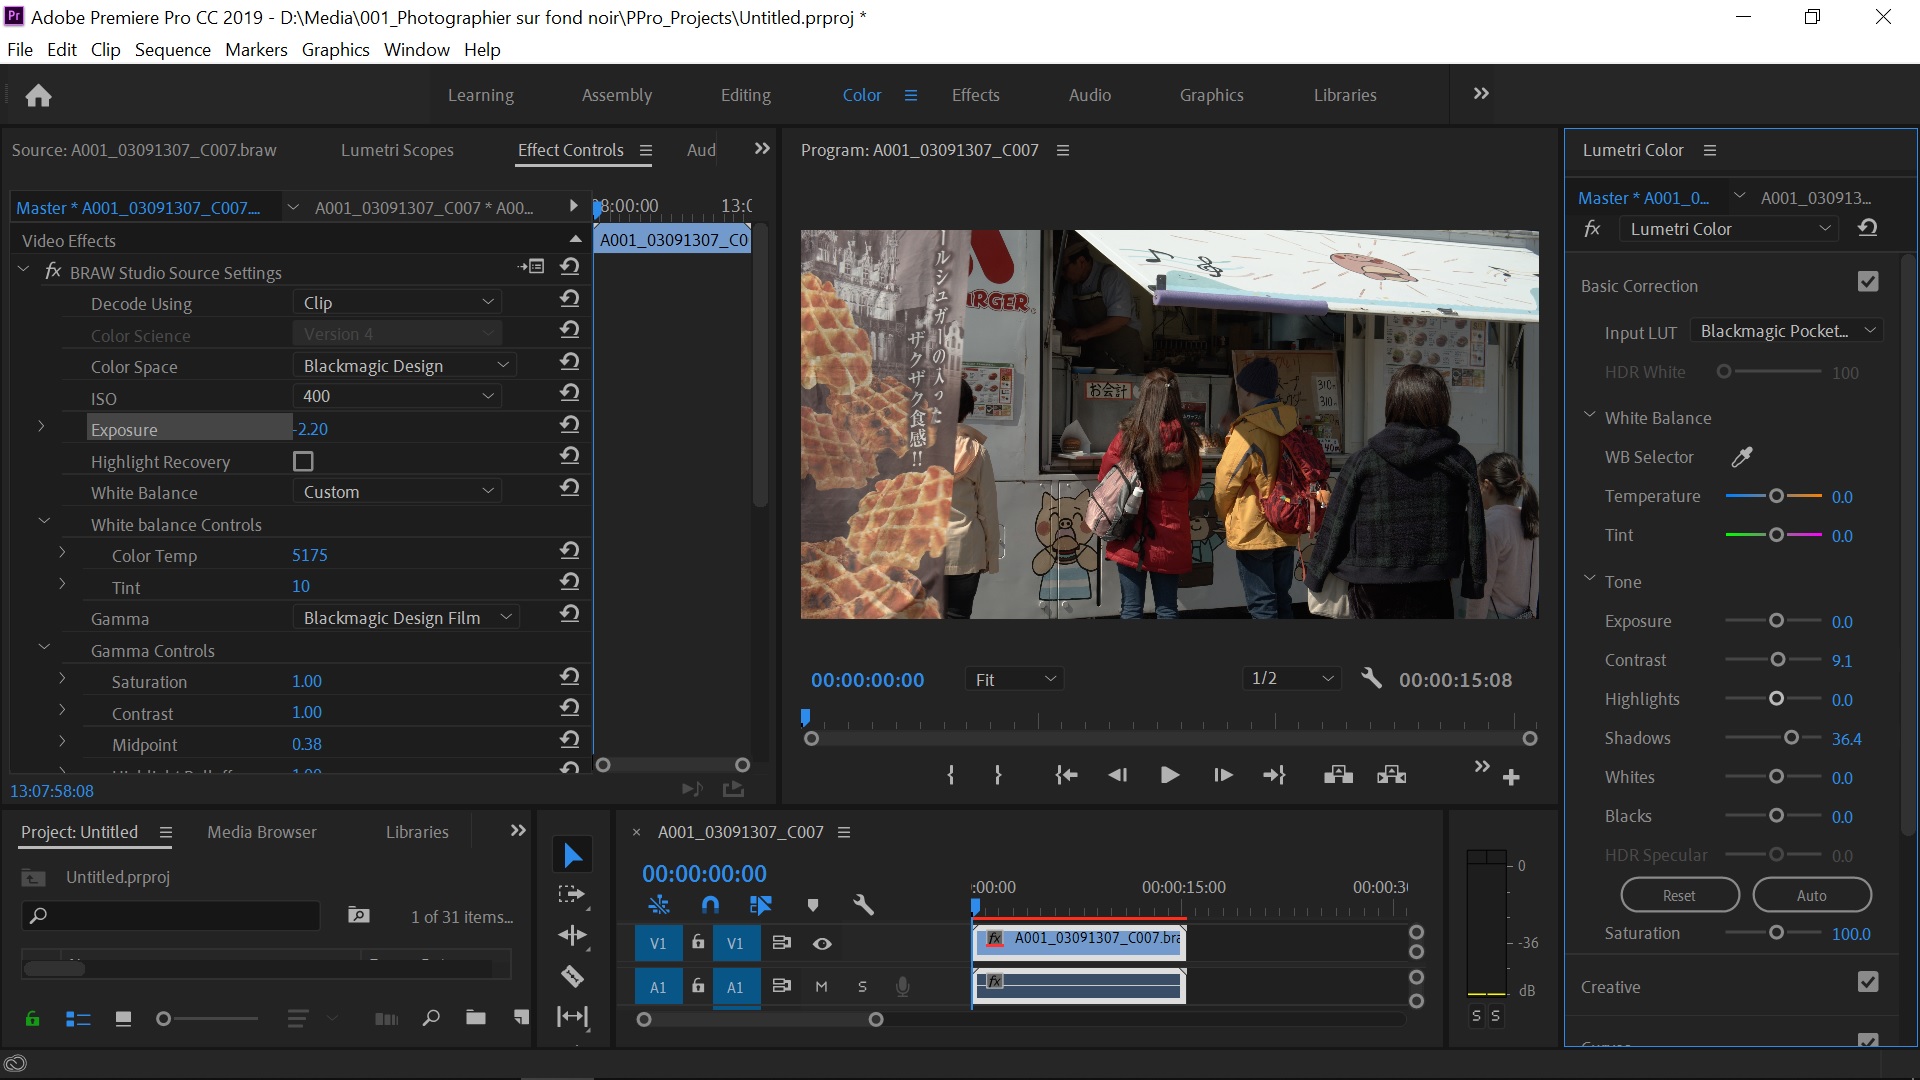Adjust the Contrast slider in Lumetri Color
The height and width of the screenshot is (1080, 1920).
1779,659
